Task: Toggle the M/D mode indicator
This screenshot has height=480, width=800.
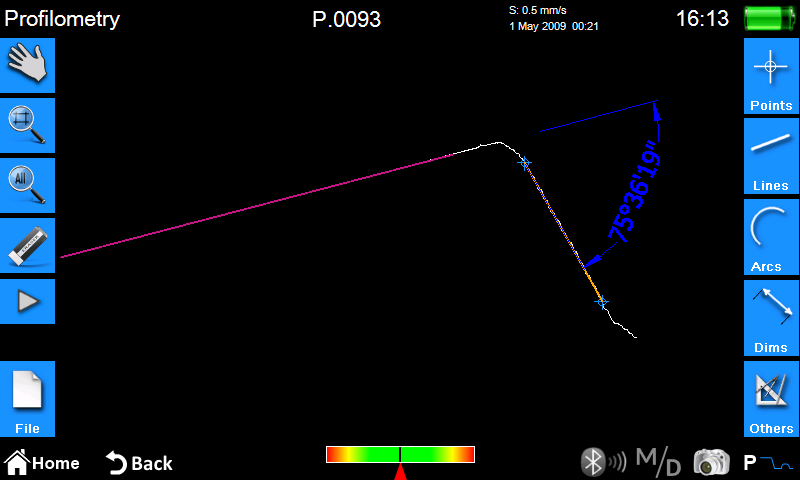Action: (659, 462)
